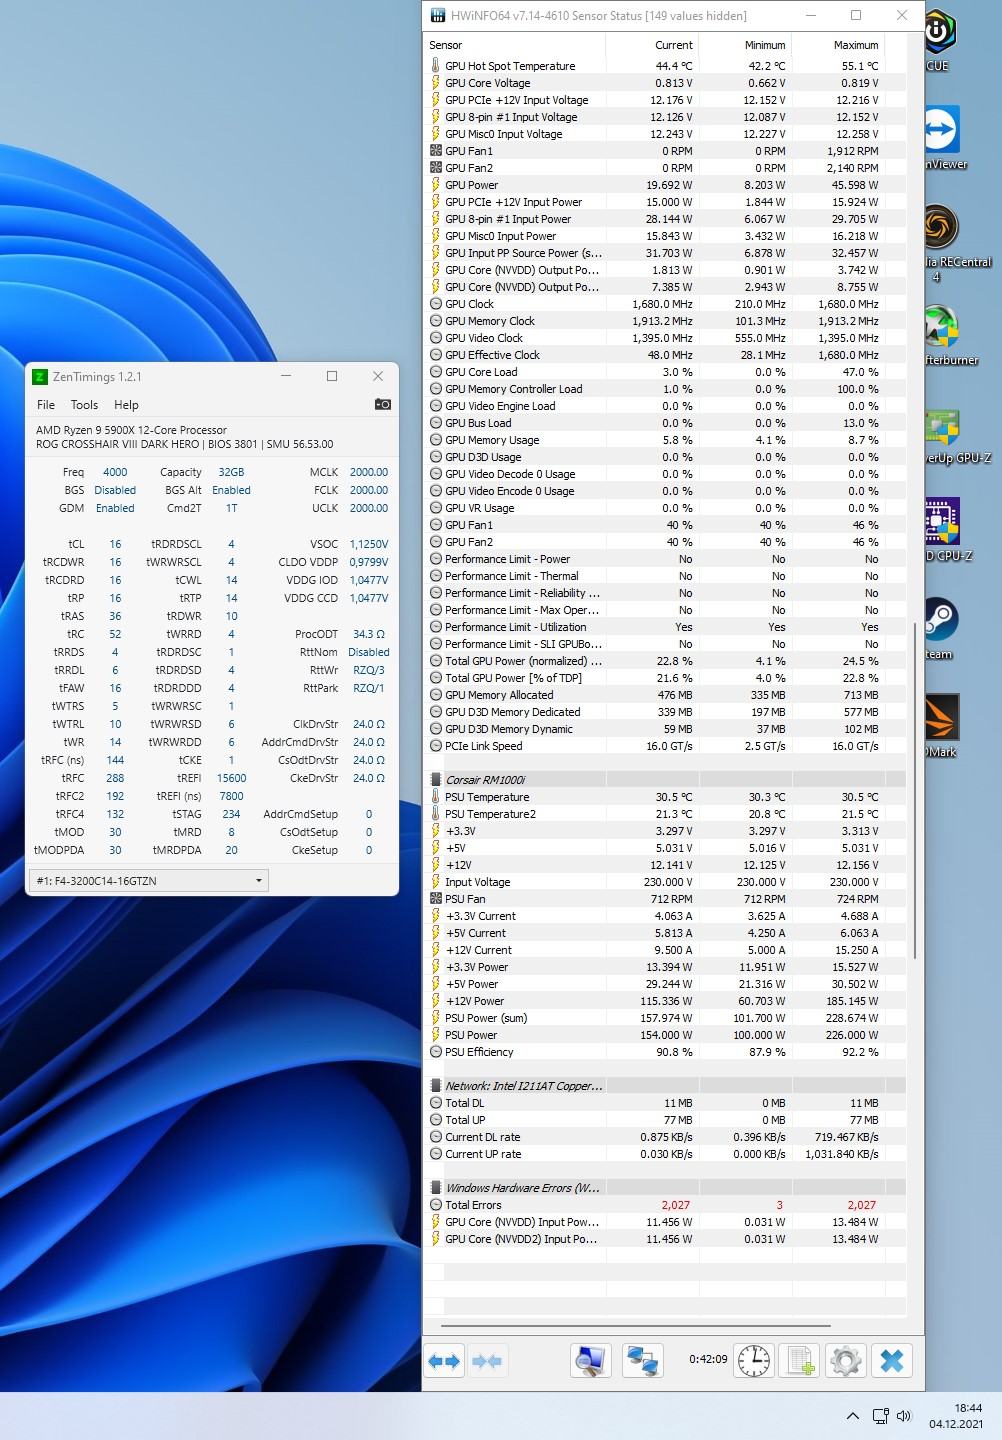This screenshot has width=1002, height=1440.
Task: Select GPU Hot Spot Temperature row
Action: (665, 66)
